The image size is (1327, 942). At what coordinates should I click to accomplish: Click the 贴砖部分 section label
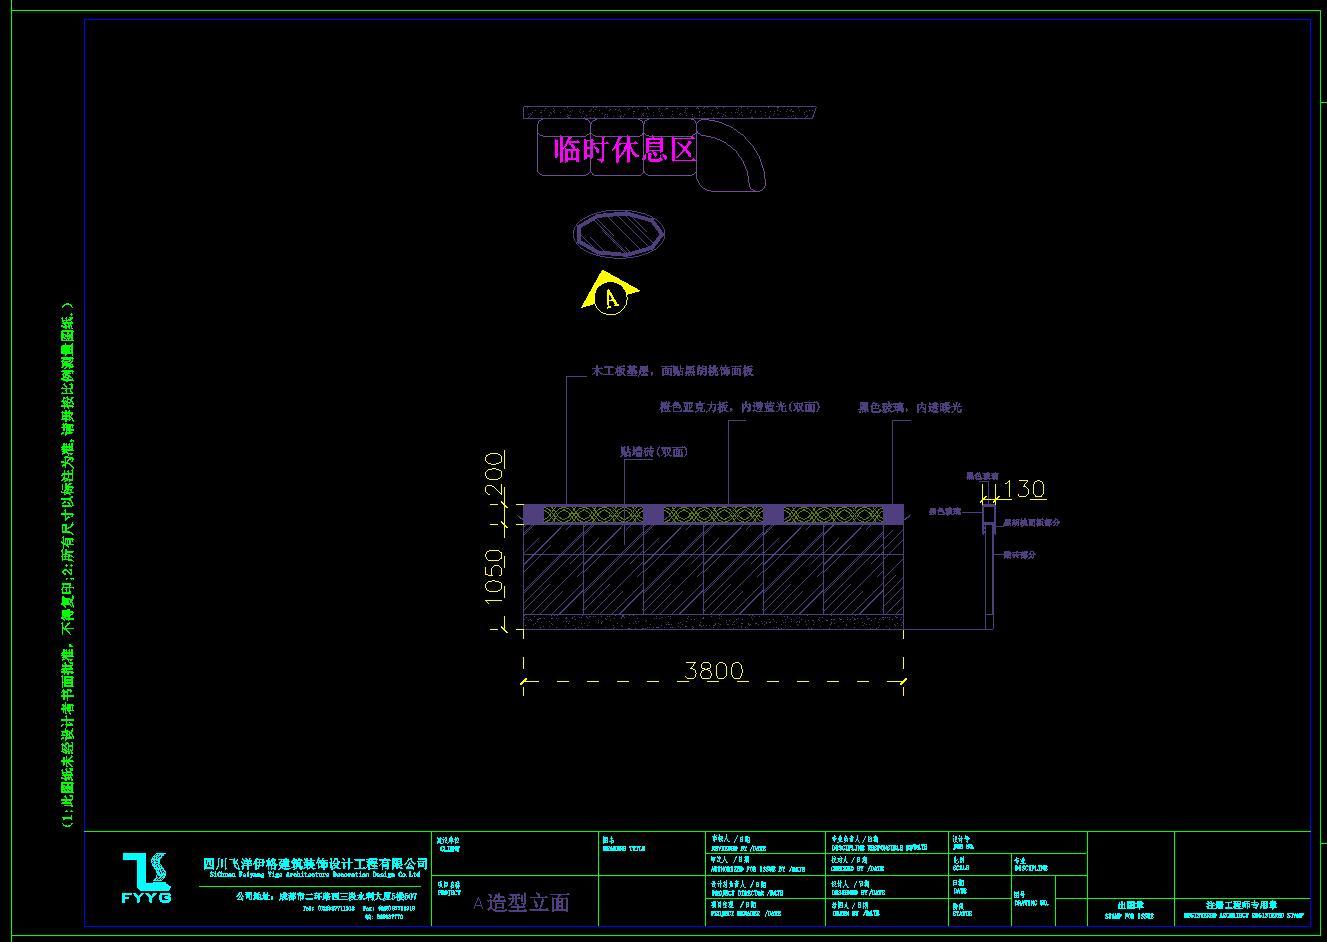tap(1020, 554)
